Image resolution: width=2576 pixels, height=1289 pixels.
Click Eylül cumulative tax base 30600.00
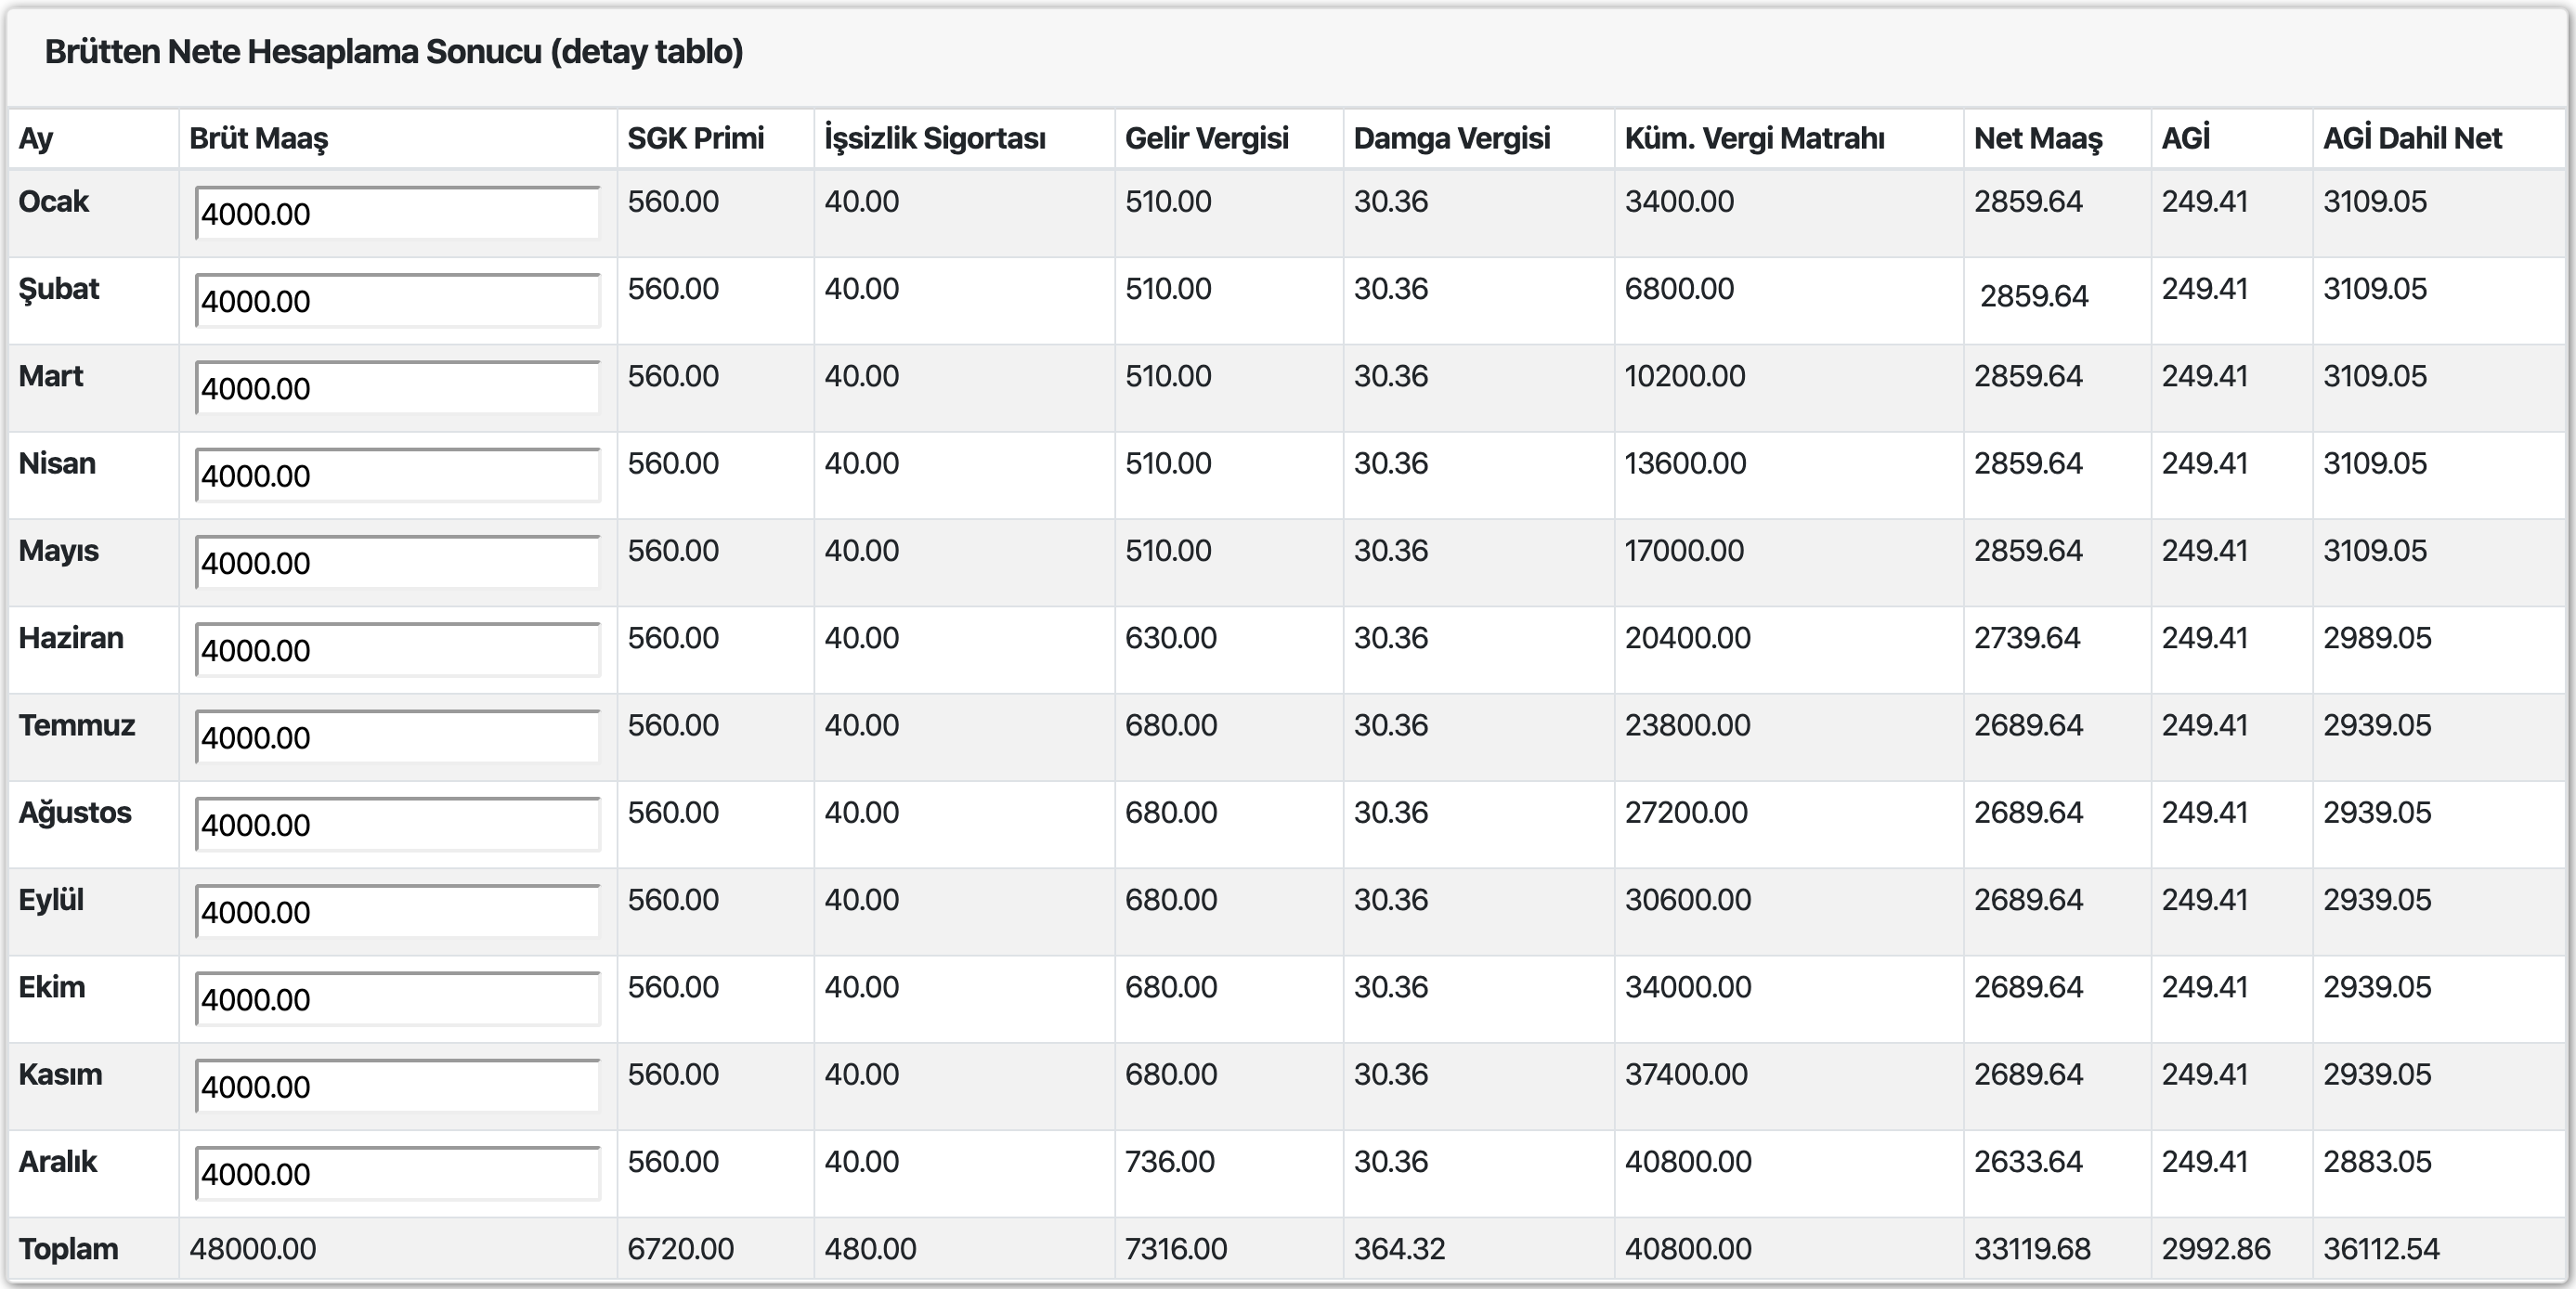(1688, 900)
